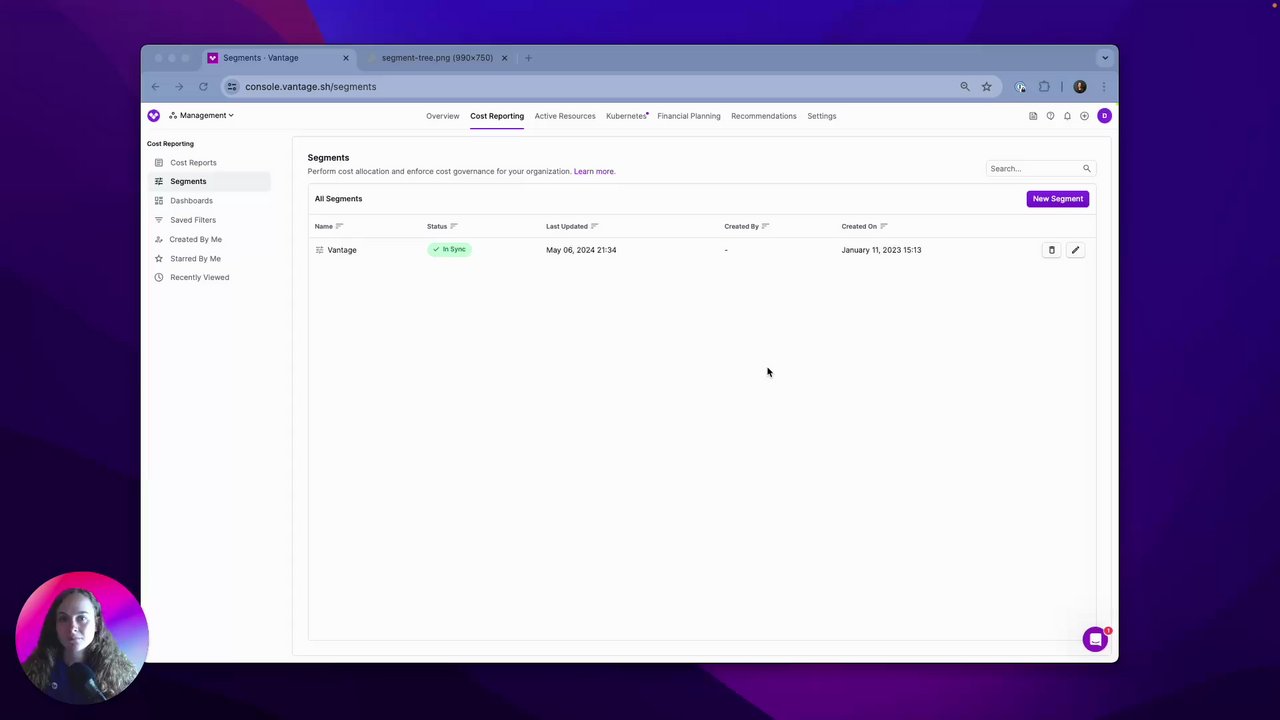Reload the page with refresh icon
The height and width of the screenshot is (720, 1280).
[203, 87]
